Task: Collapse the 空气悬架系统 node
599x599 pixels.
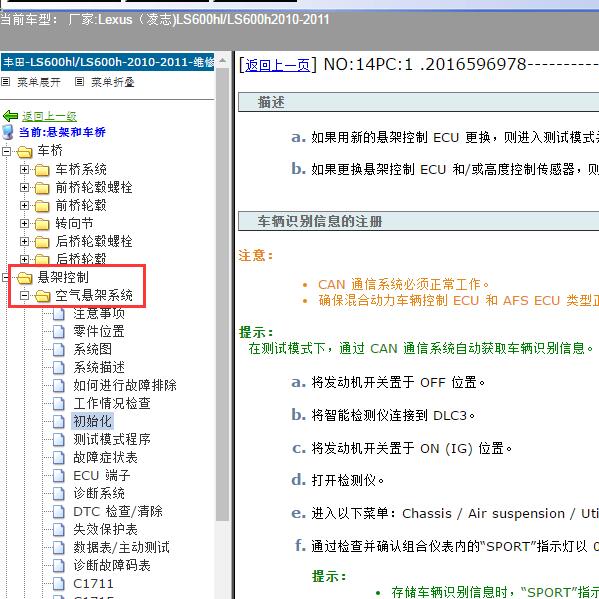Action: [x=24, y=295]
